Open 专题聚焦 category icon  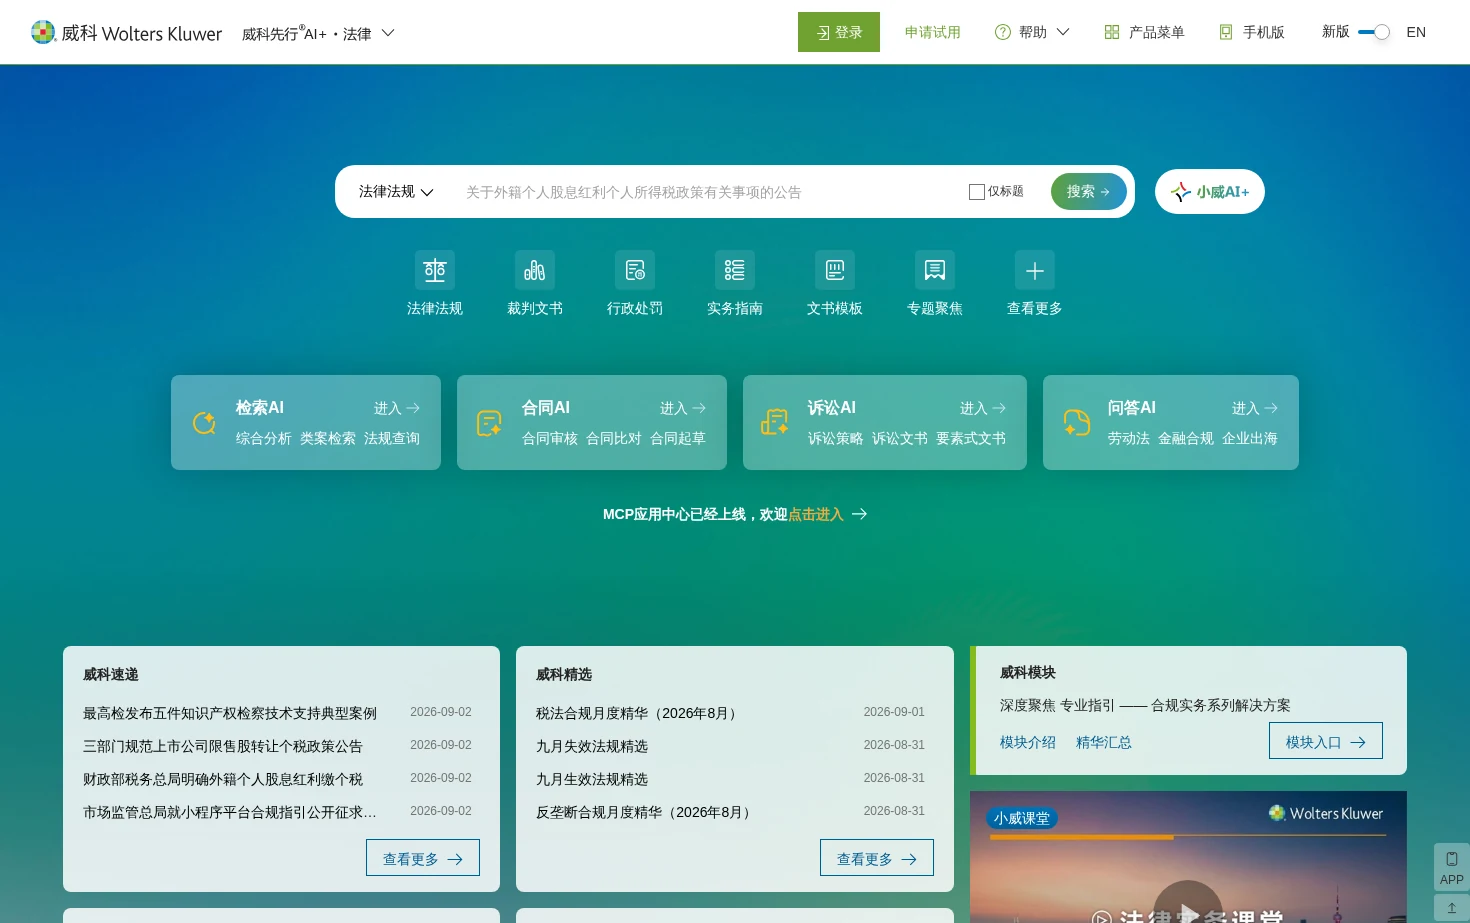pyautogui.click(x=935, y=270)
